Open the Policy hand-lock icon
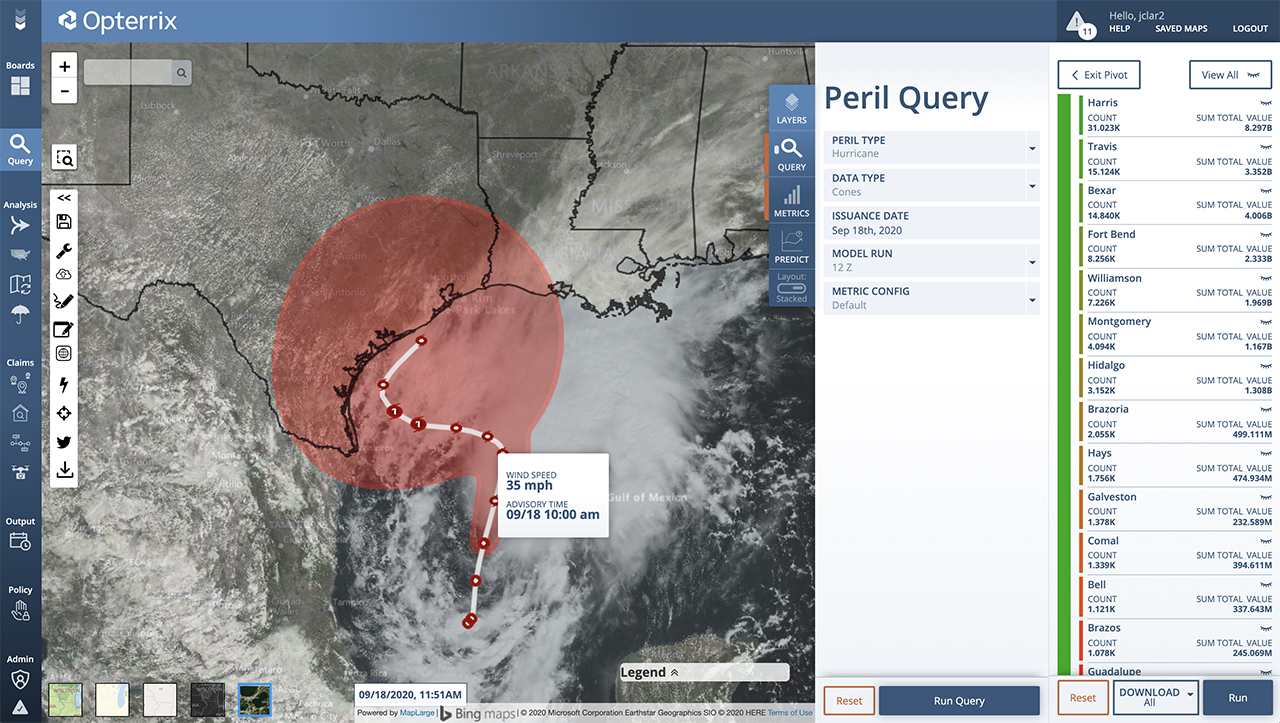This screenshot has width=1280, height=723. click(x=20, y=610)
